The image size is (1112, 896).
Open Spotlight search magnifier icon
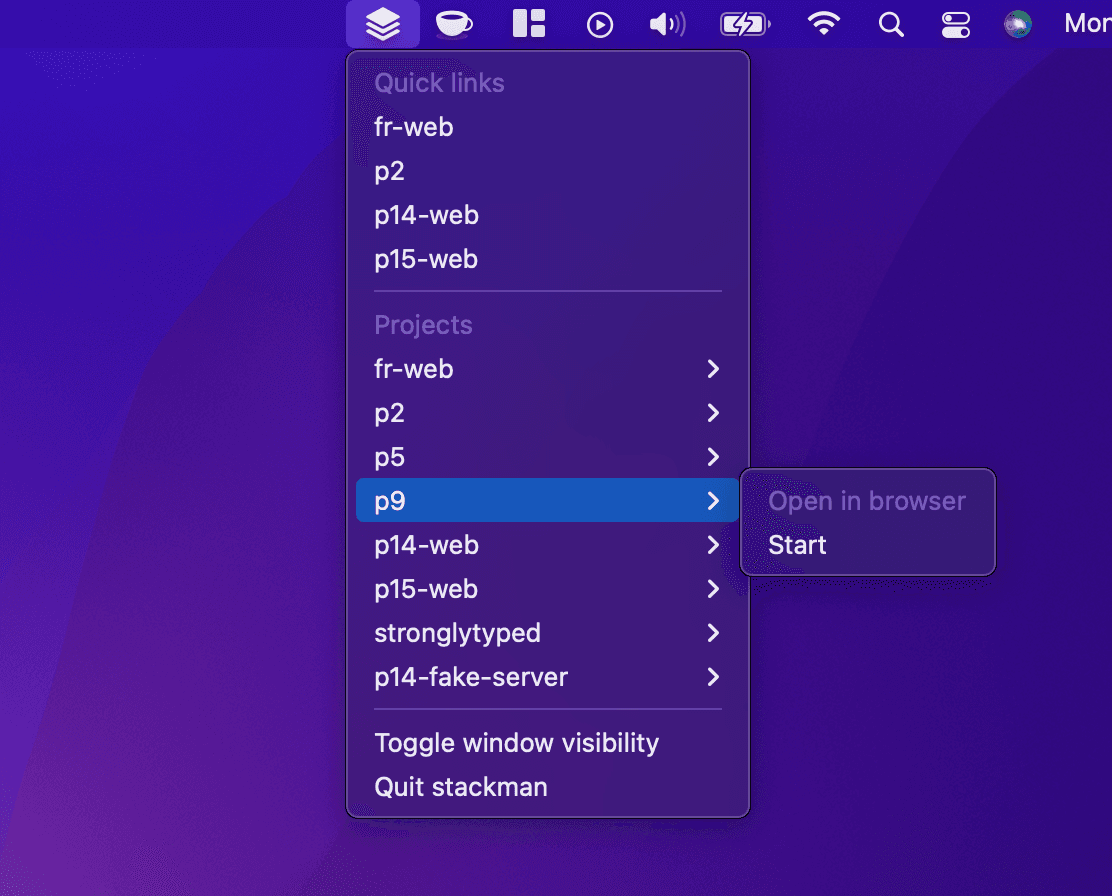(x=891, y=25)
